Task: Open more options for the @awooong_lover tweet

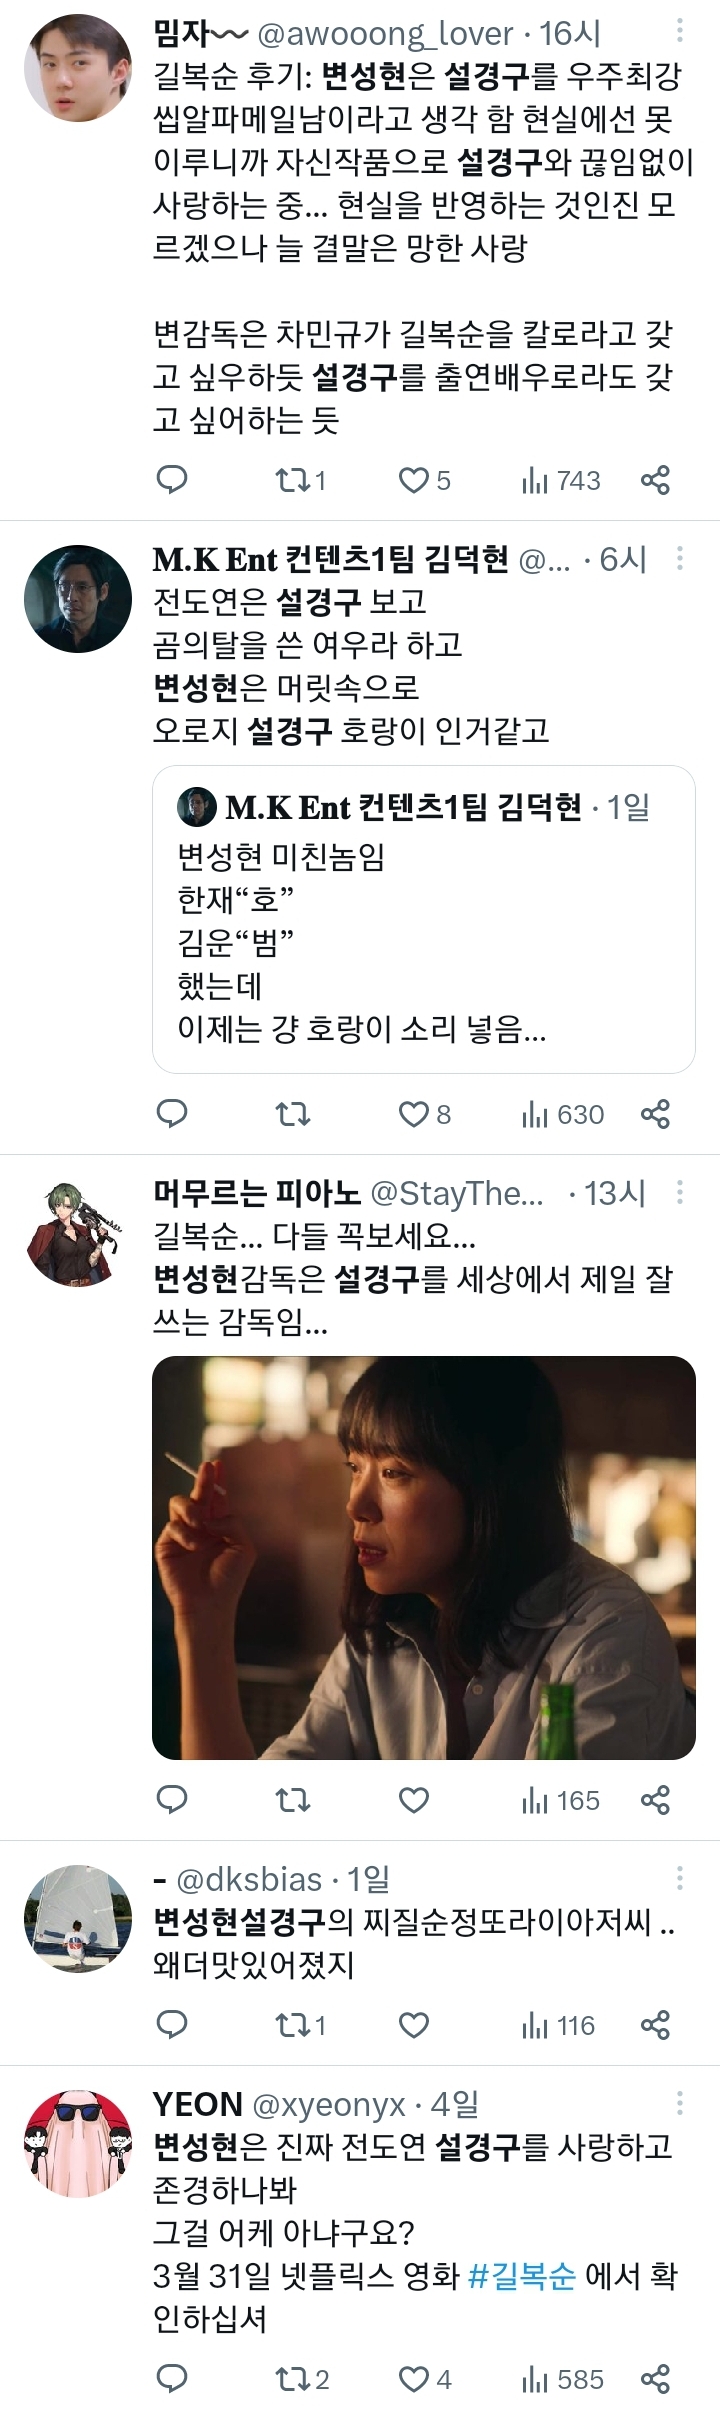Action: point(680,31)
